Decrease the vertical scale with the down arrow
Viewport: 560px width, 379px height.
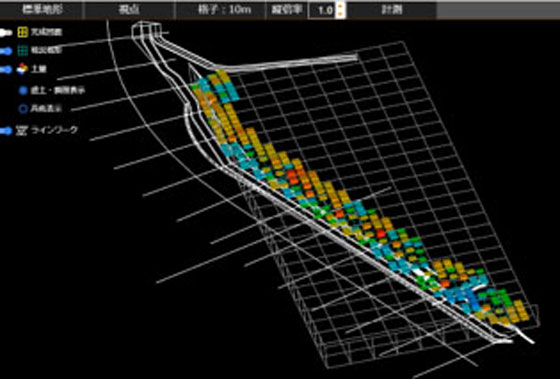pyautogui.click(x=340, y=14)
